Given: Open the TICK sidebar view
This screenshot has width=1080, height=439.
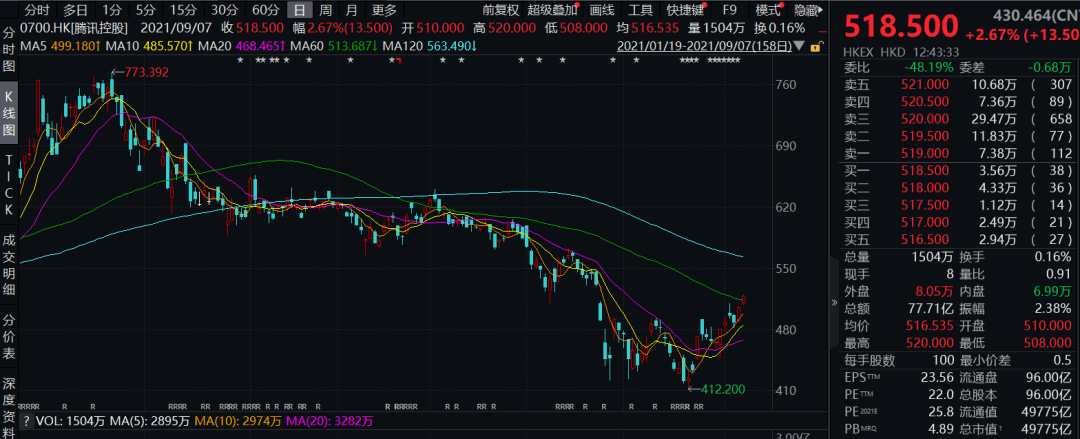Looking at the screenshot, I should click(9, 185).
